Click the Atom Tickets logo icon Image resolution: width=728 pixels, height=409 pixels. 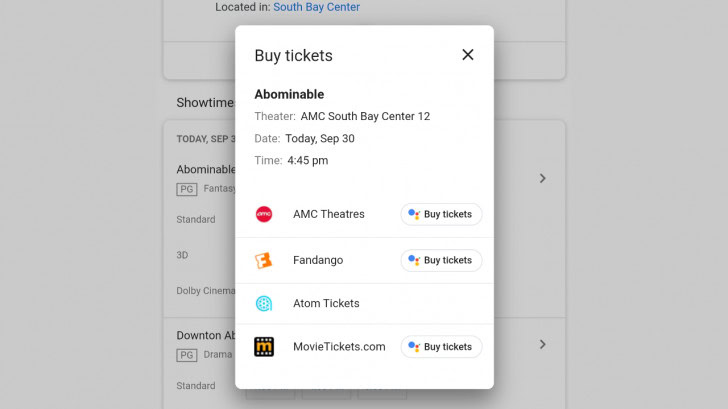coord(264,303)
